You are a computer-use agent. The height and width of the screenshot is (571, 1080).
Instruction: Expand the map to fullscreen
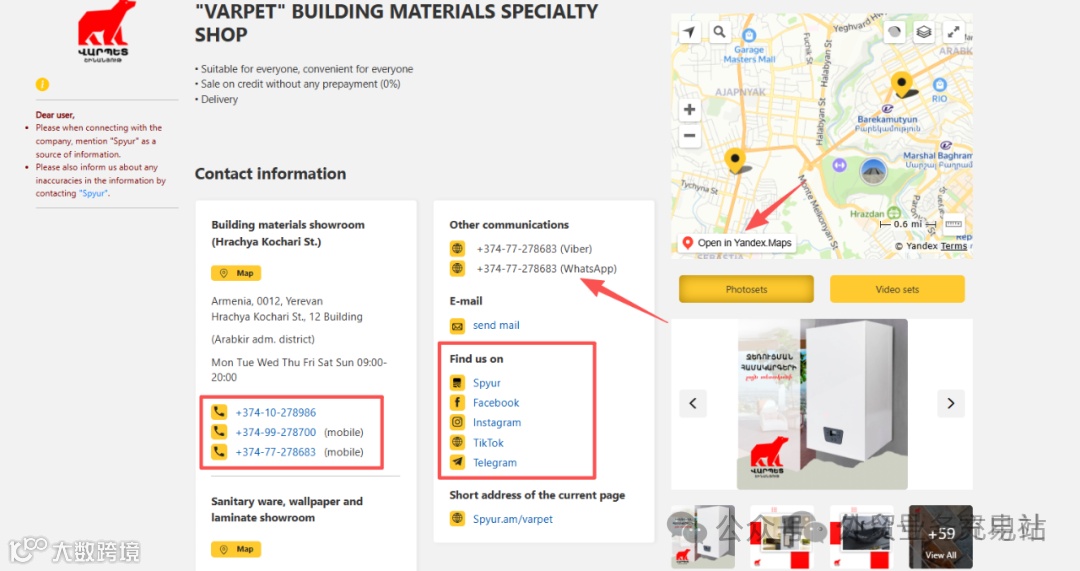[953, 32]
